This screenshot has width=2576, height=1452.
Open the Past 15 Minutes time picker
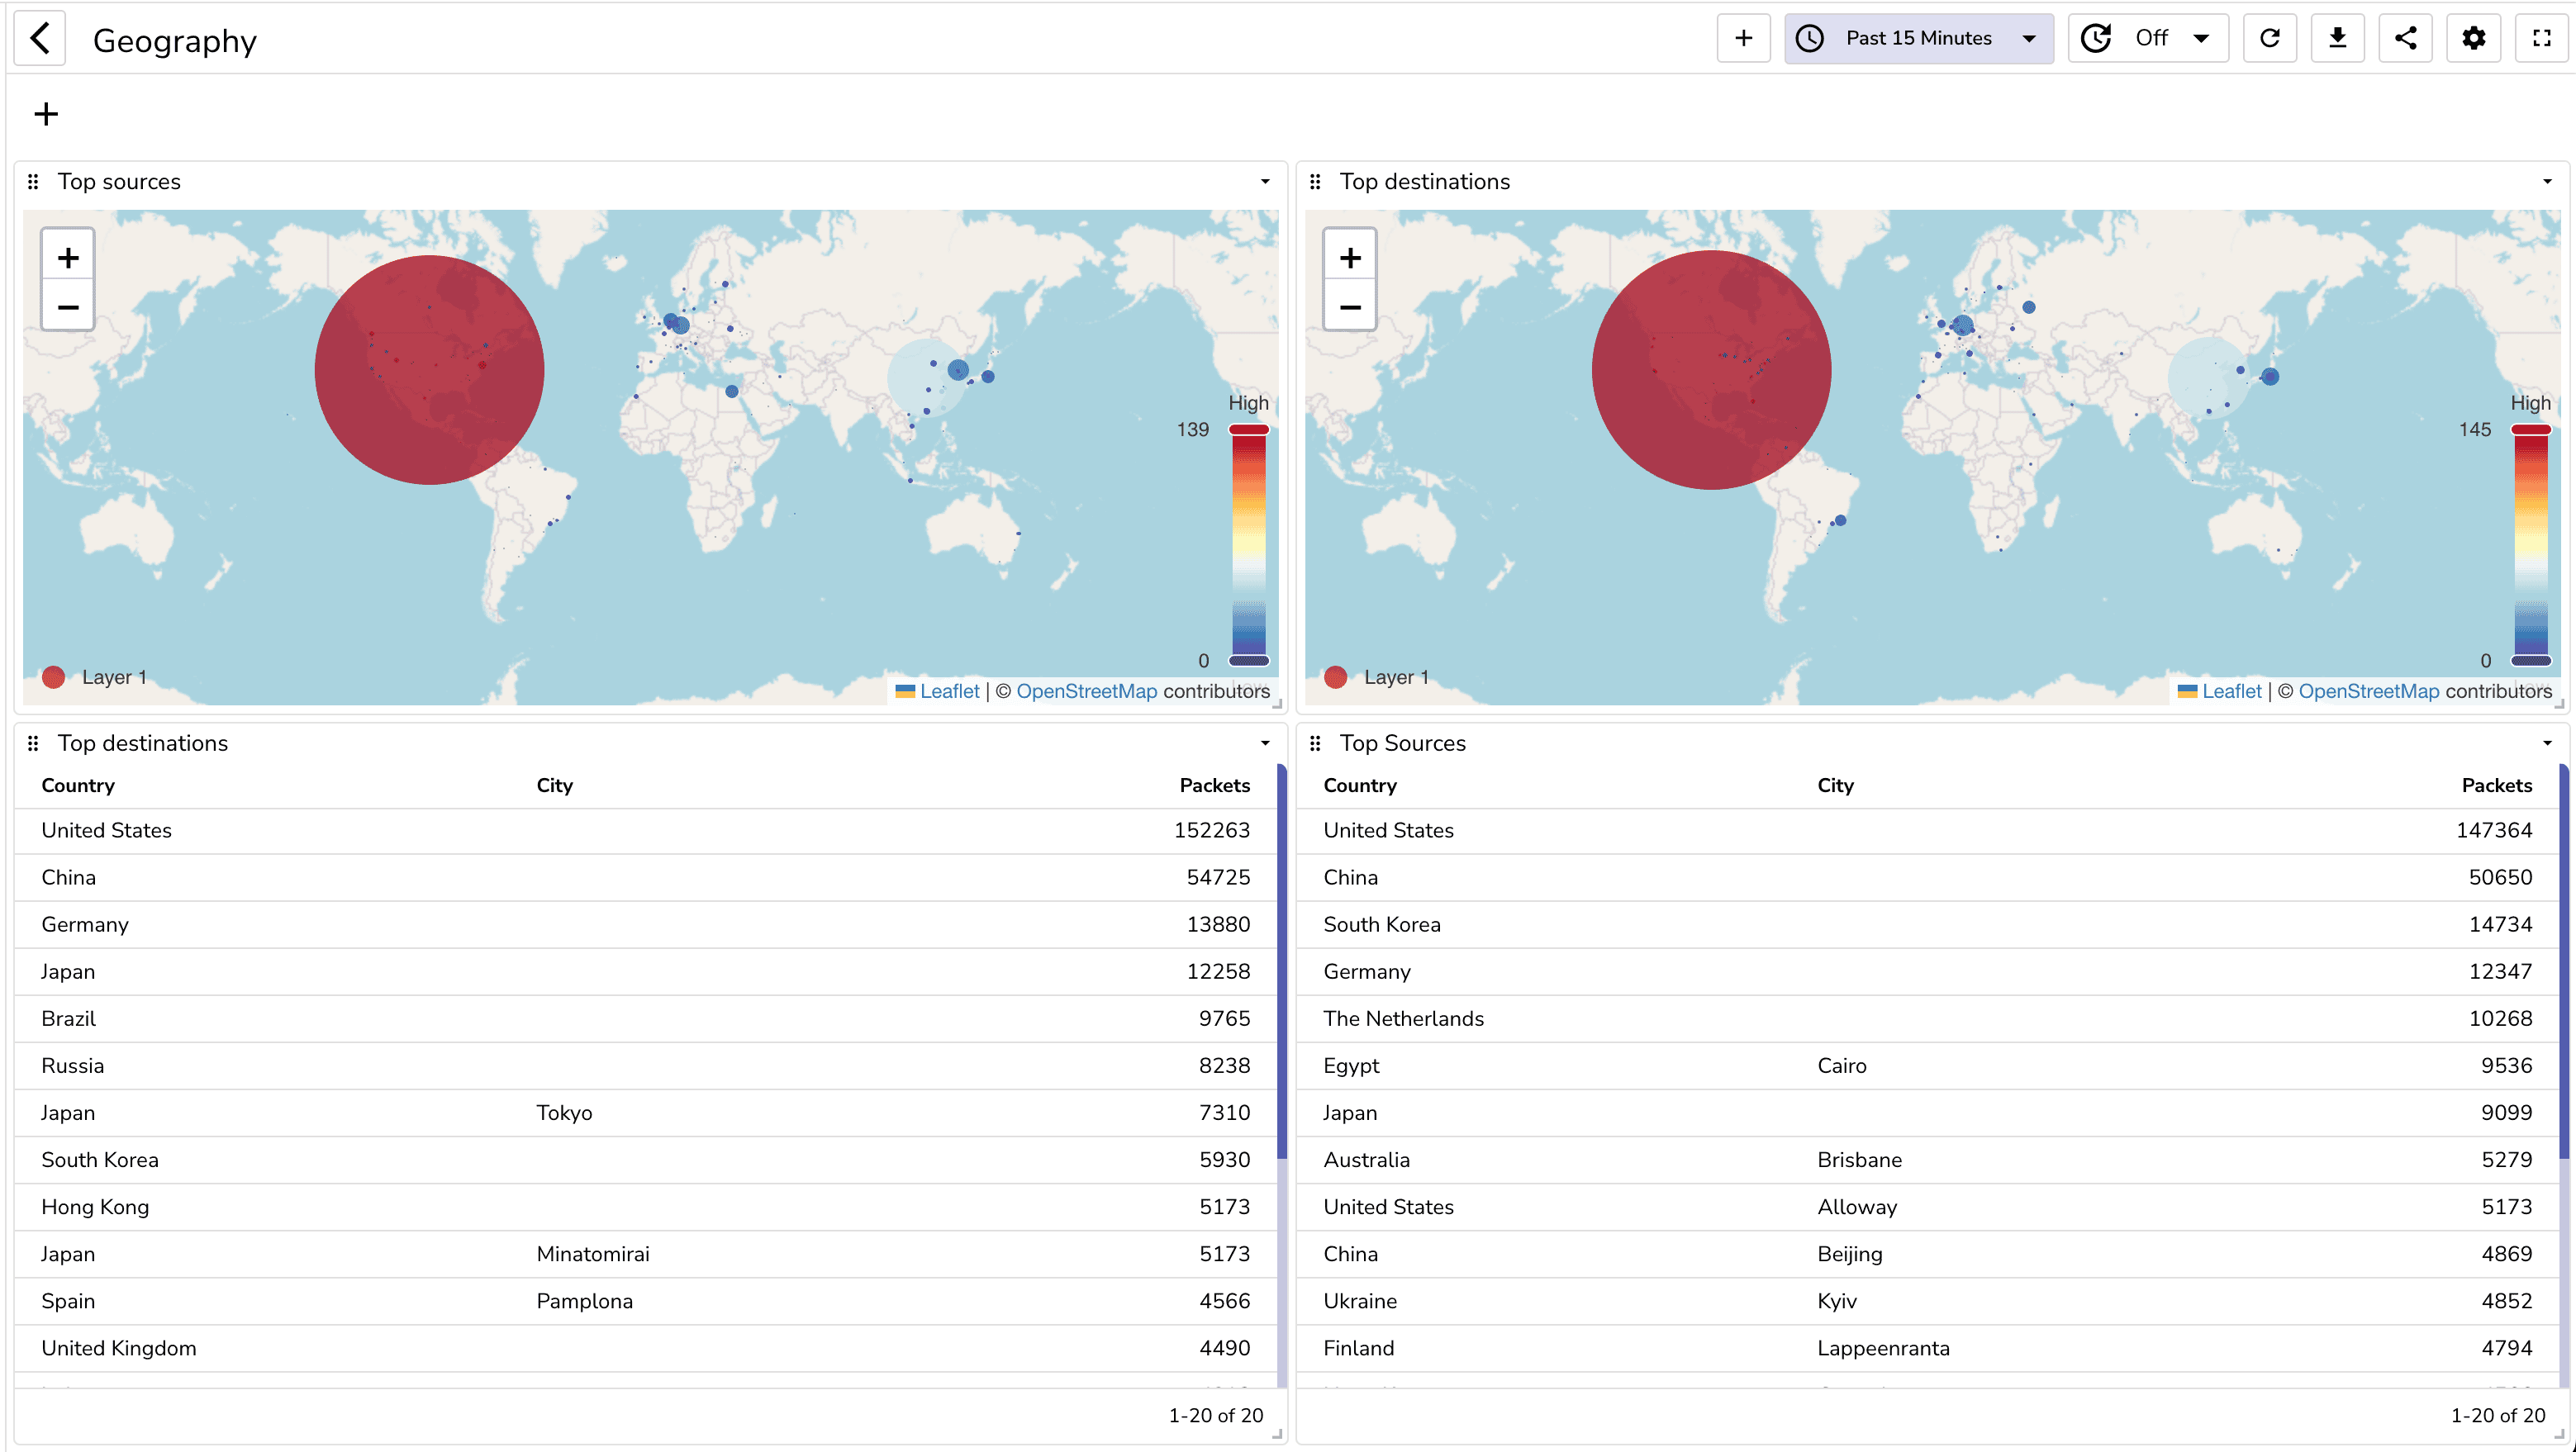point(1918,38)
